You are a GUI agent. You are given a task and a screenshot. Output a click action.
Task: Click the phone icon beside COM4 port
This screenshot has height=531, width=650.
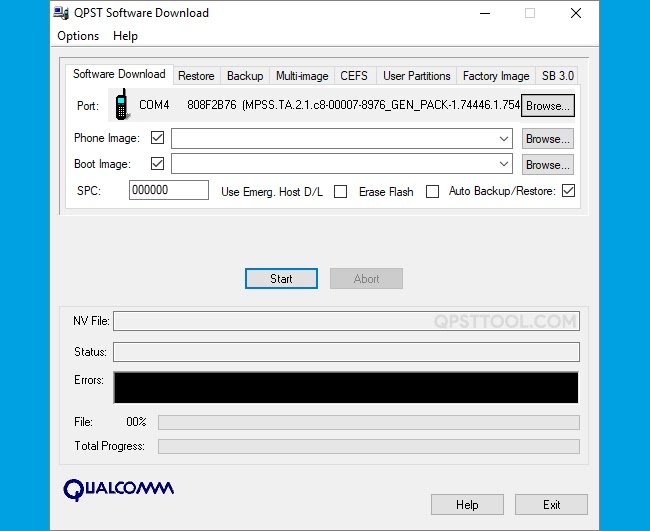coord(121,104)
